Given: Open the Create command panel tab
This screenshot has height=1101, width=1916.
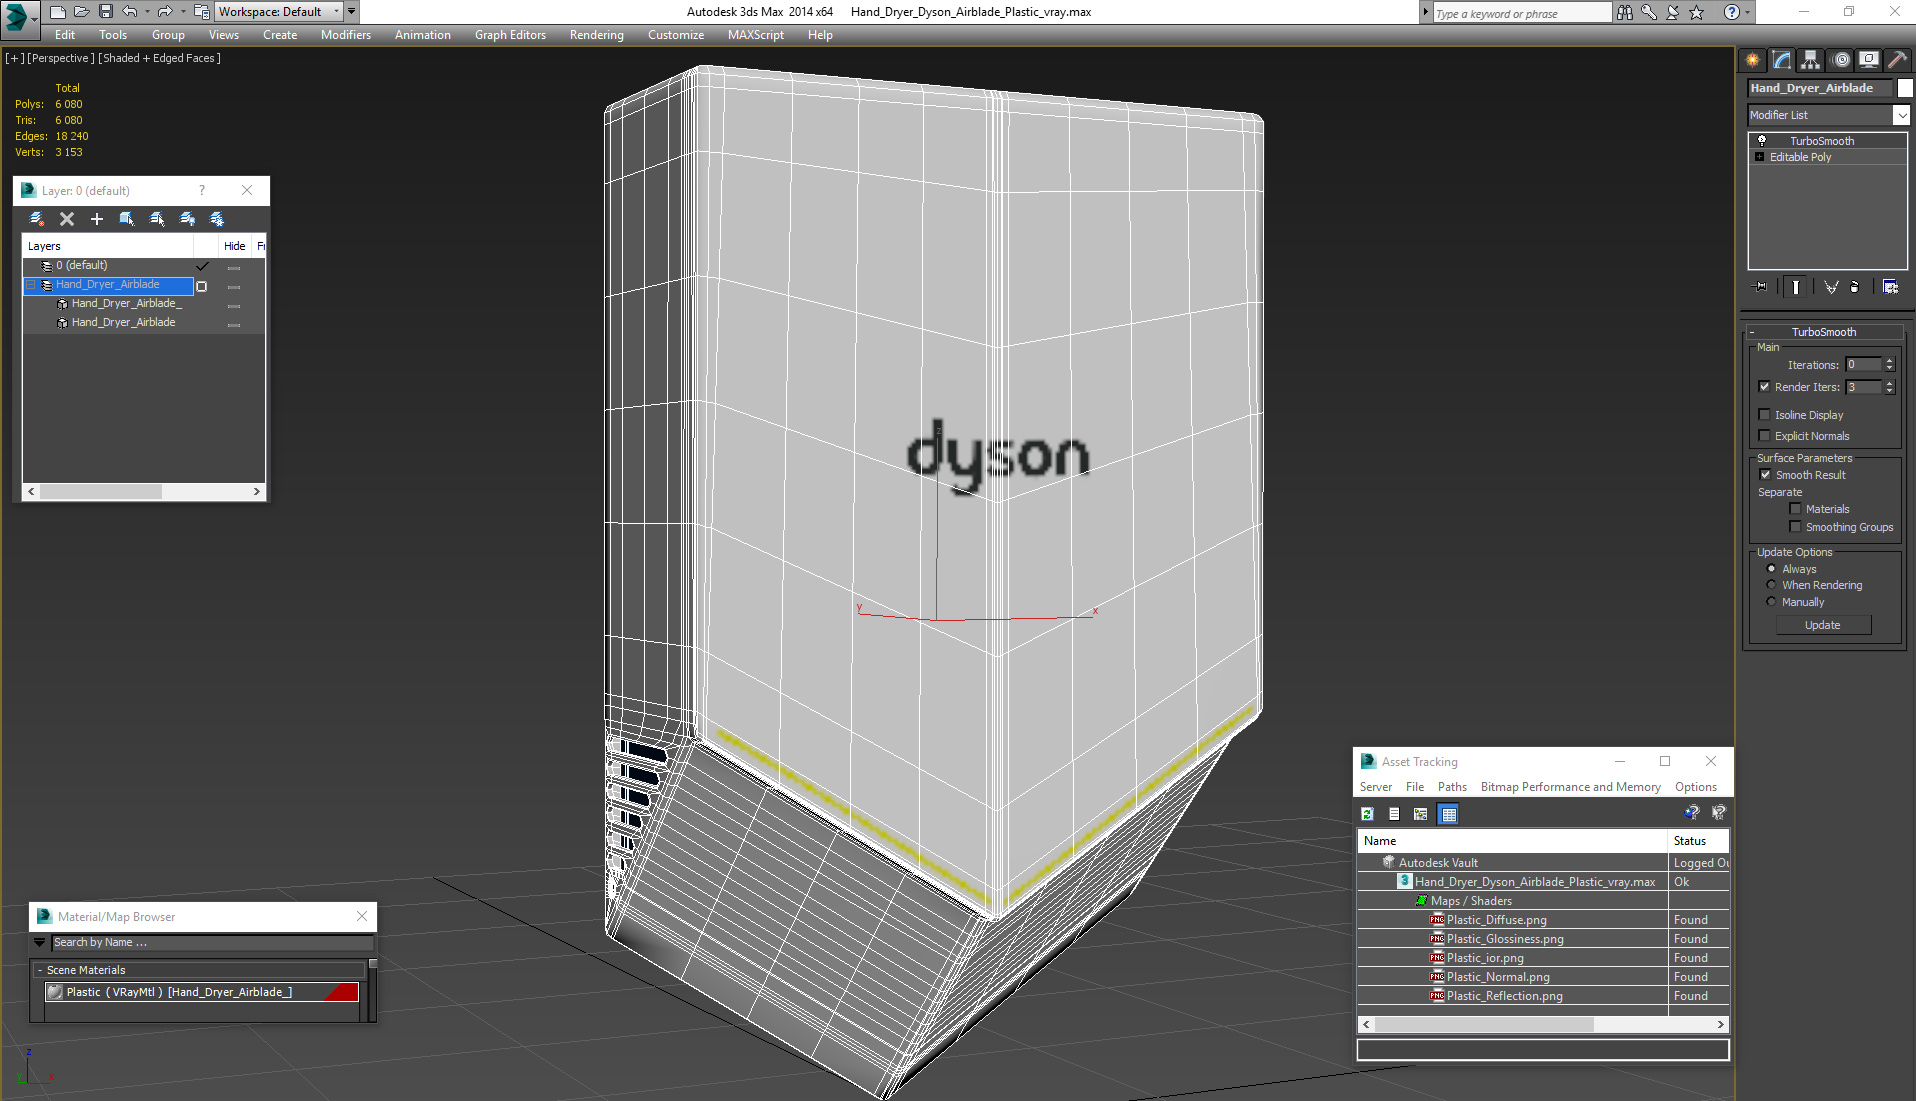Looking at the screenshot, I should pyautogui.click(x=1753, y=60).
